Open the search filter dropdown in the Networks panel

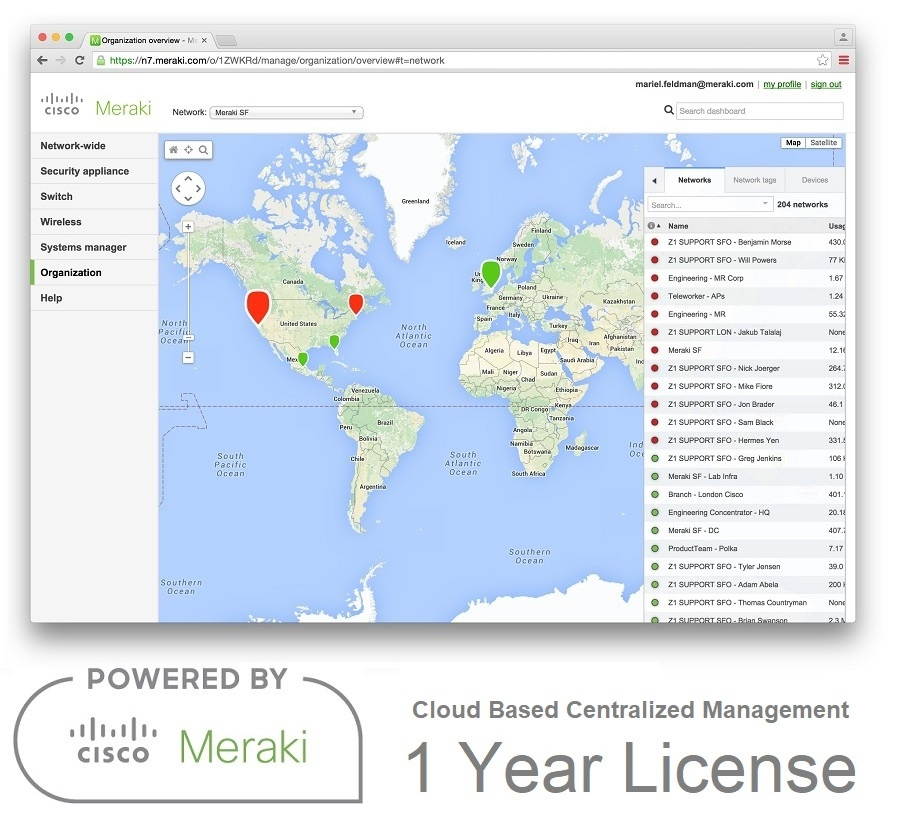click(x=766, y=204)
